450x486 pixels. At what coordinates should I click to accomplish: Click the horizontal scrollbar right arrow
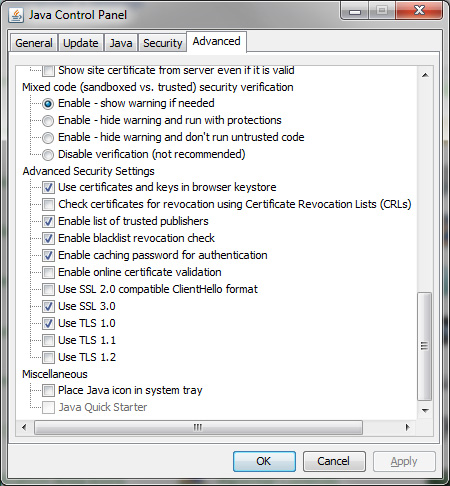click(407, 427)
